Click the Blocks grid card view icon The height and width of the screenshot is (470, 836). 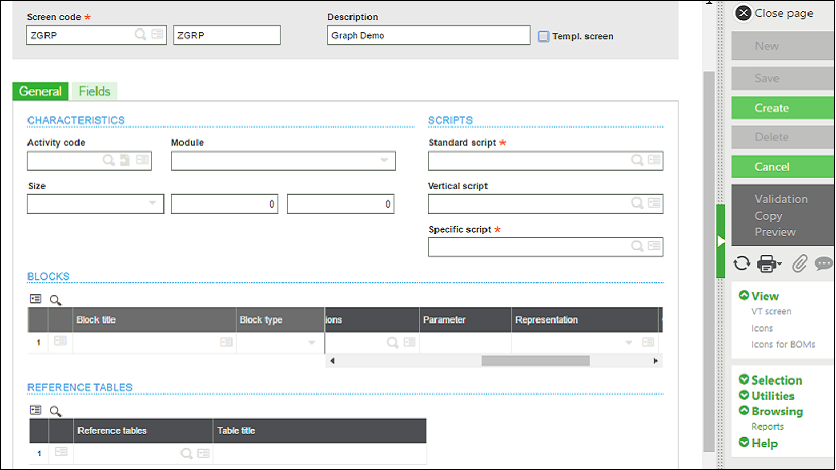coord(36,299)
